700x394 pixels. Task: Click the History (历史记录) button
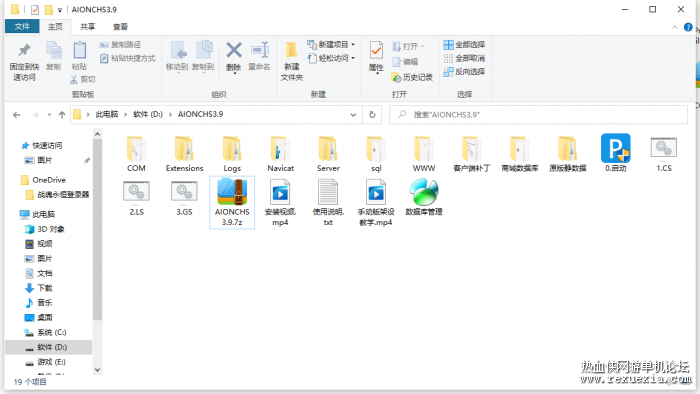click(x=412, y=77)
